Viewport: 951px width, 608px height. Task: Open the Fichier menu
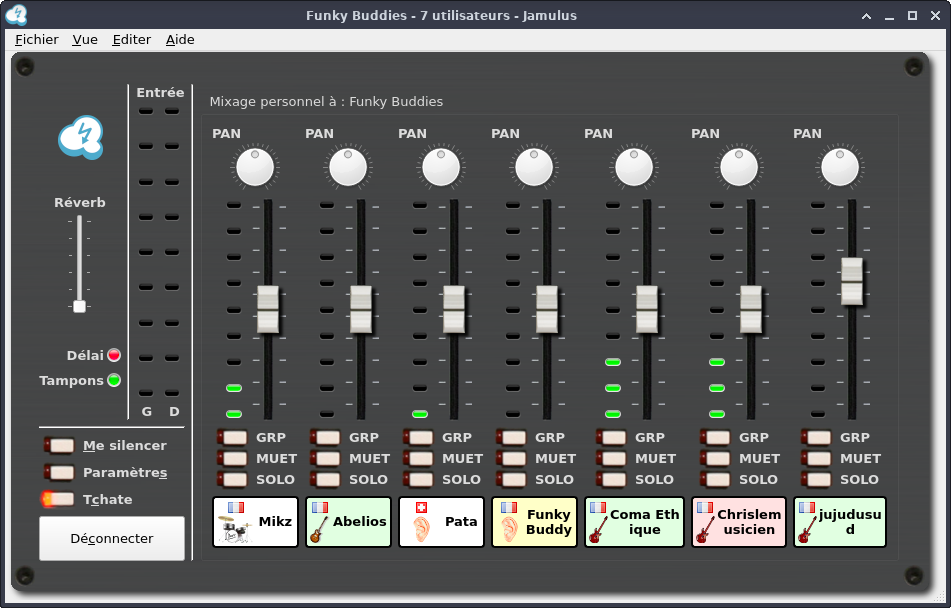tap(36, 39)
